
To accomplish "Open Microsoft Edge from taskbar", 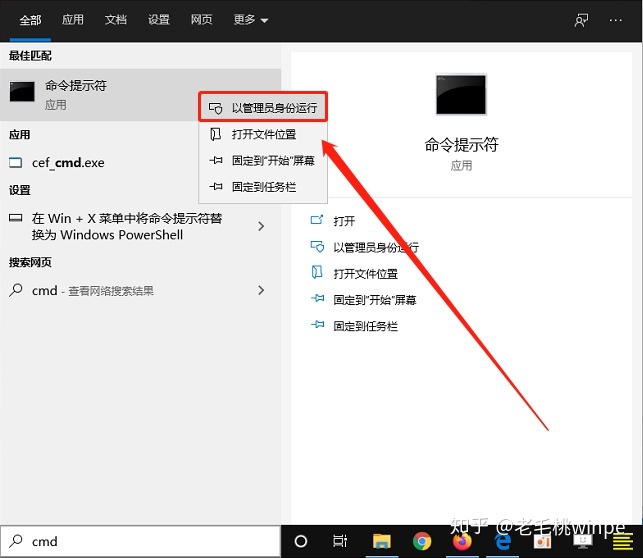I will [502, 541].
